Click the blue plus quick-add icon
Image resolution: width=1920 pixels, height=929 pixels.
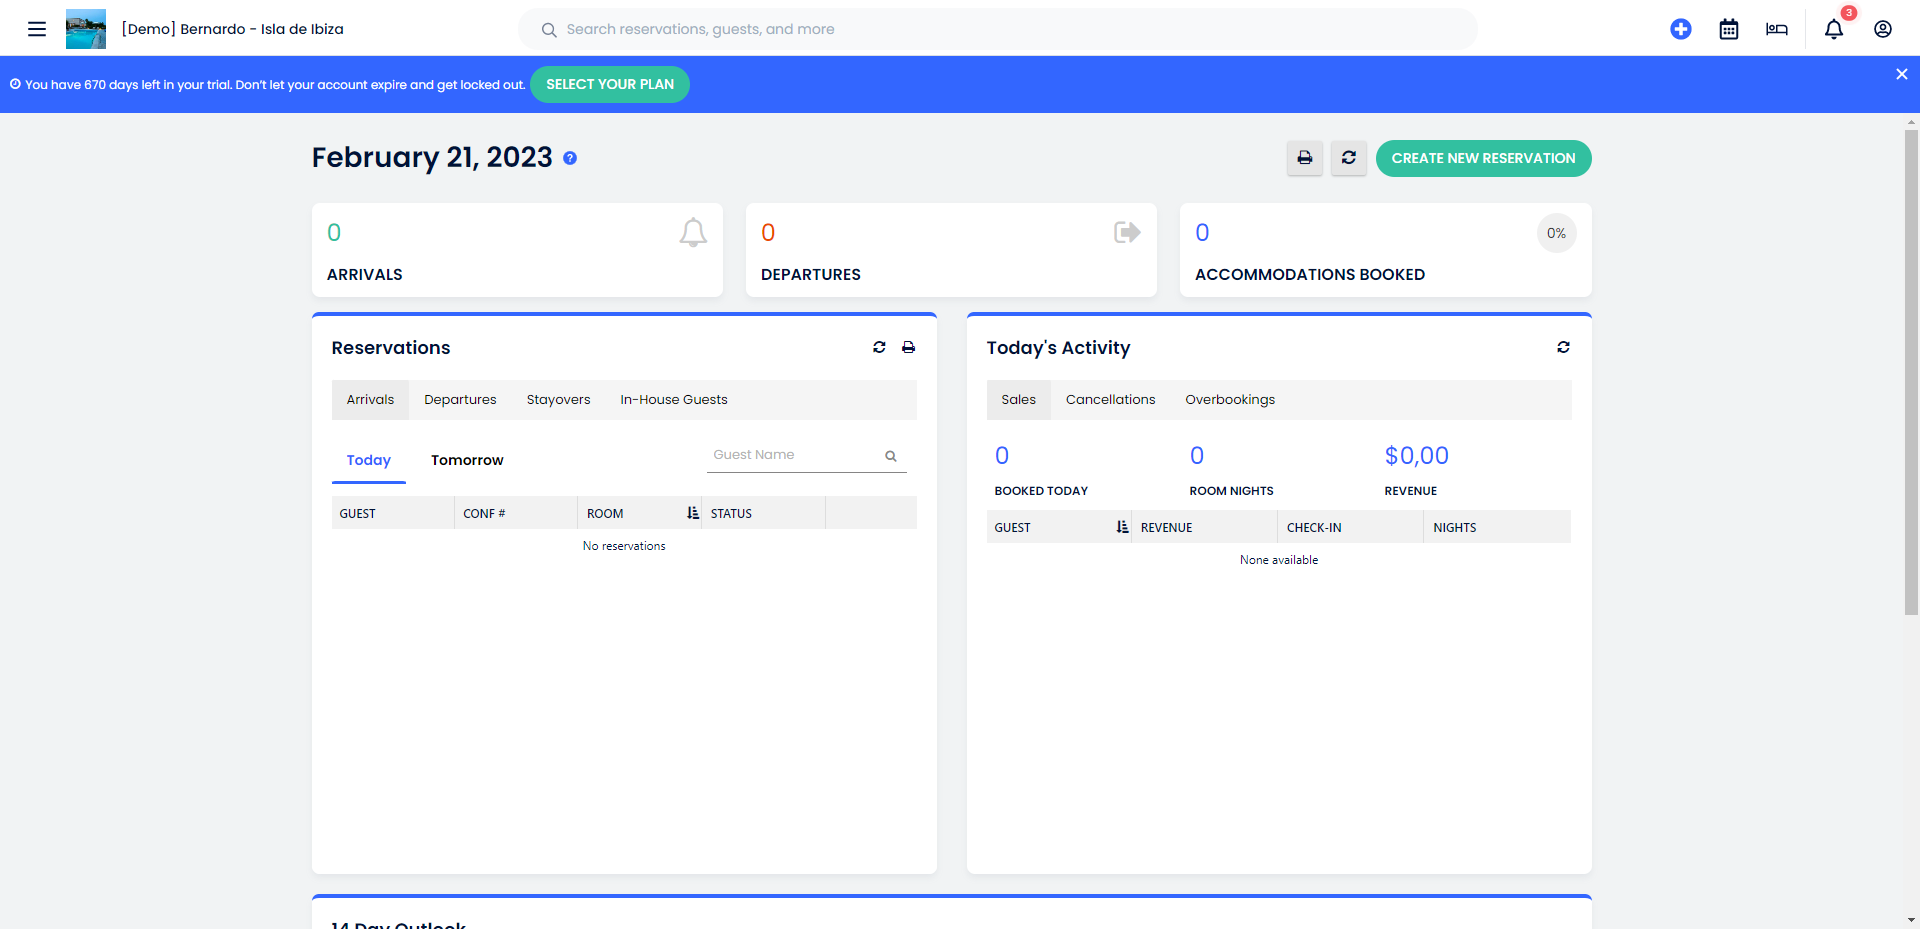(1681, 29)
